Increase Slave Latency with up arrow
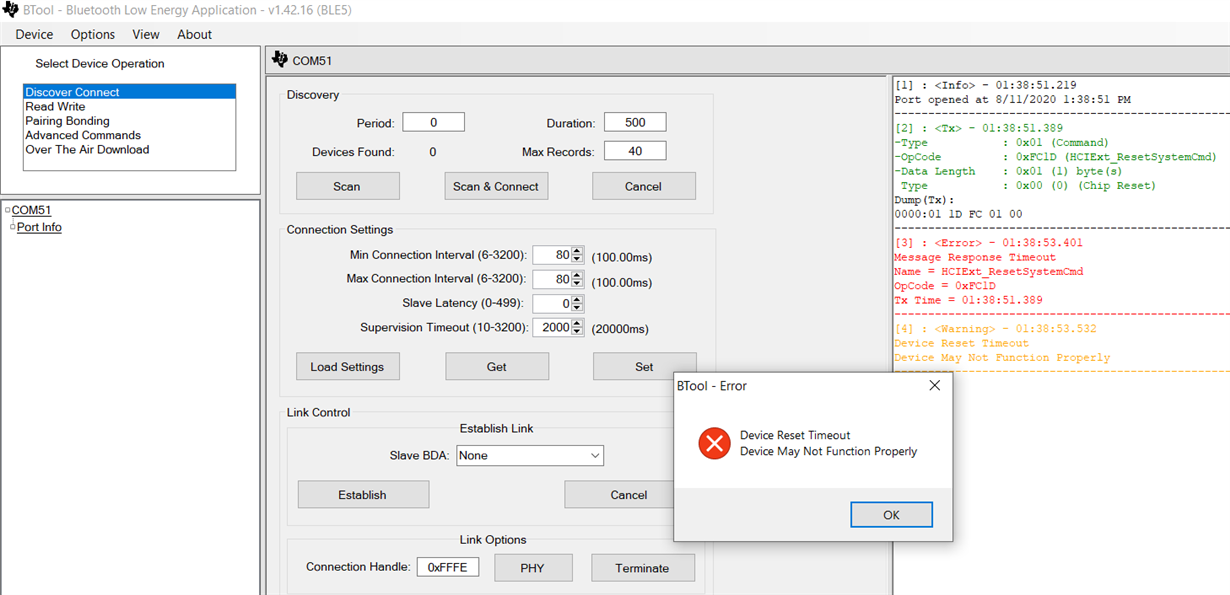 [x=577, y=299]
